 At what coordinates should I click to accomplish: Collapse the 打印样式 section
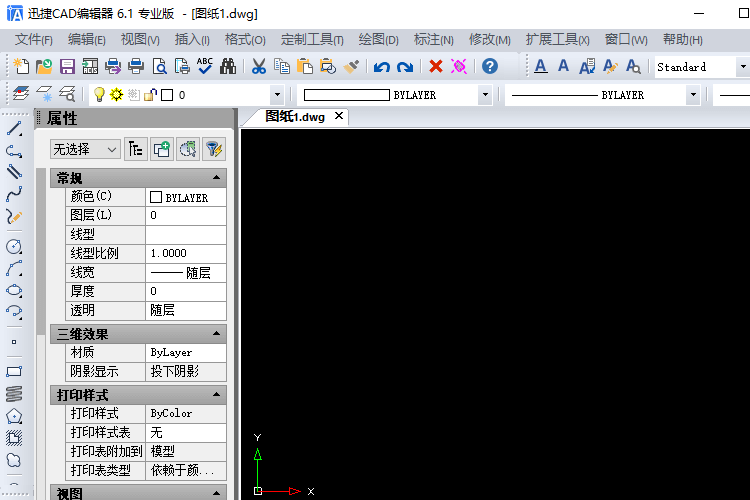tap(216, 395)
